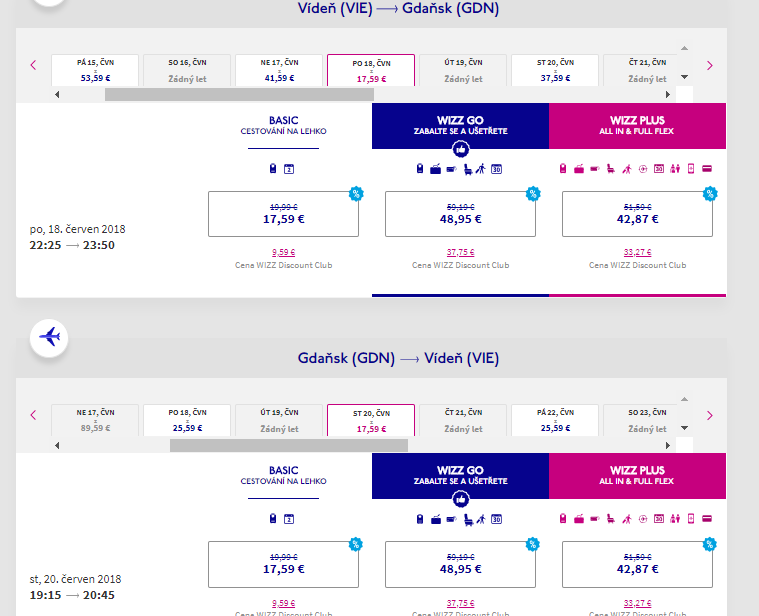This screenshot has height=616, width=759.
Task: Select the PÁ 22, ČVN date tab
Action: click(555, 420)
